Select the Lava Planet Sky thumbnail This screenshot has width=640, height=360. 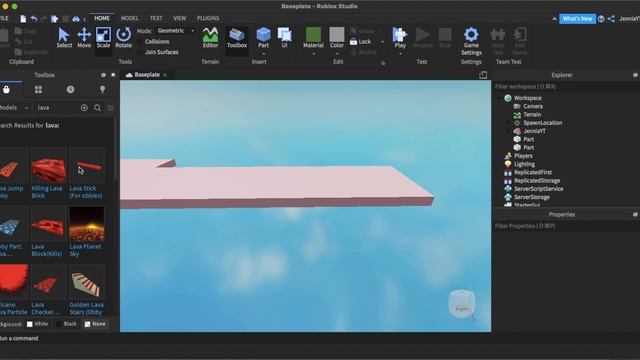click(87, 224)
